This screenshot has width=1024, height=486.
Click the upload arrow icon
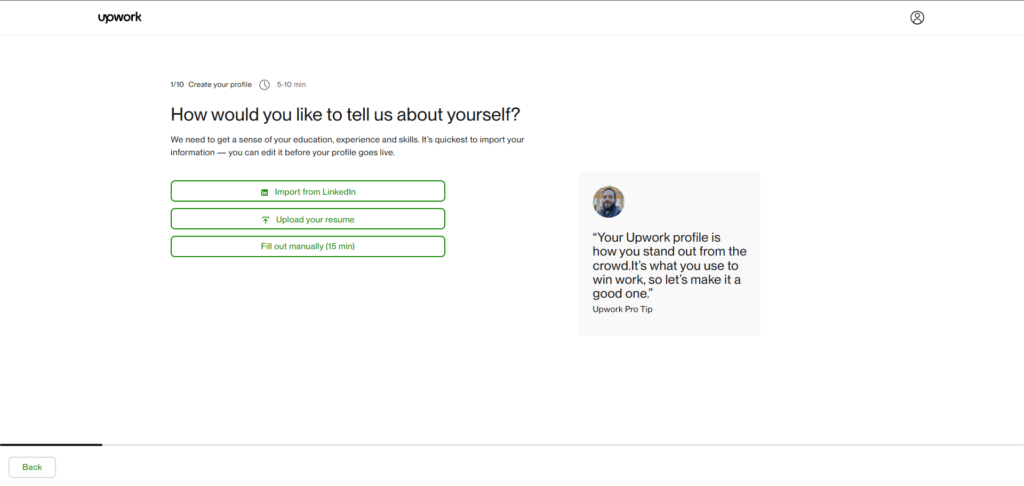pyautogui.click(x=265, y=220)
